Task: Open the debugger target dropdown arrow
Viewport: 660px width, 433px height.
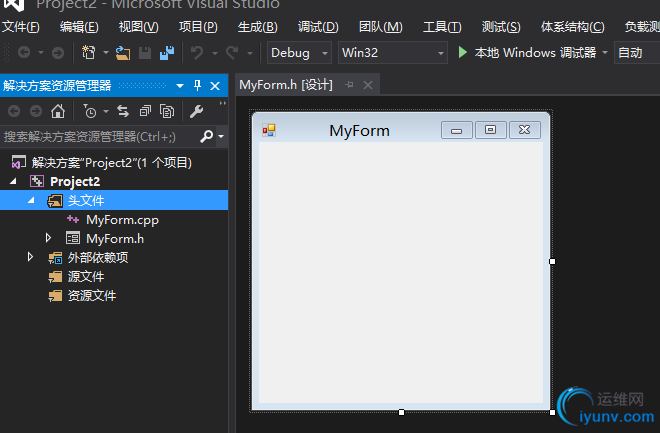Action: (x=605, y=53)
